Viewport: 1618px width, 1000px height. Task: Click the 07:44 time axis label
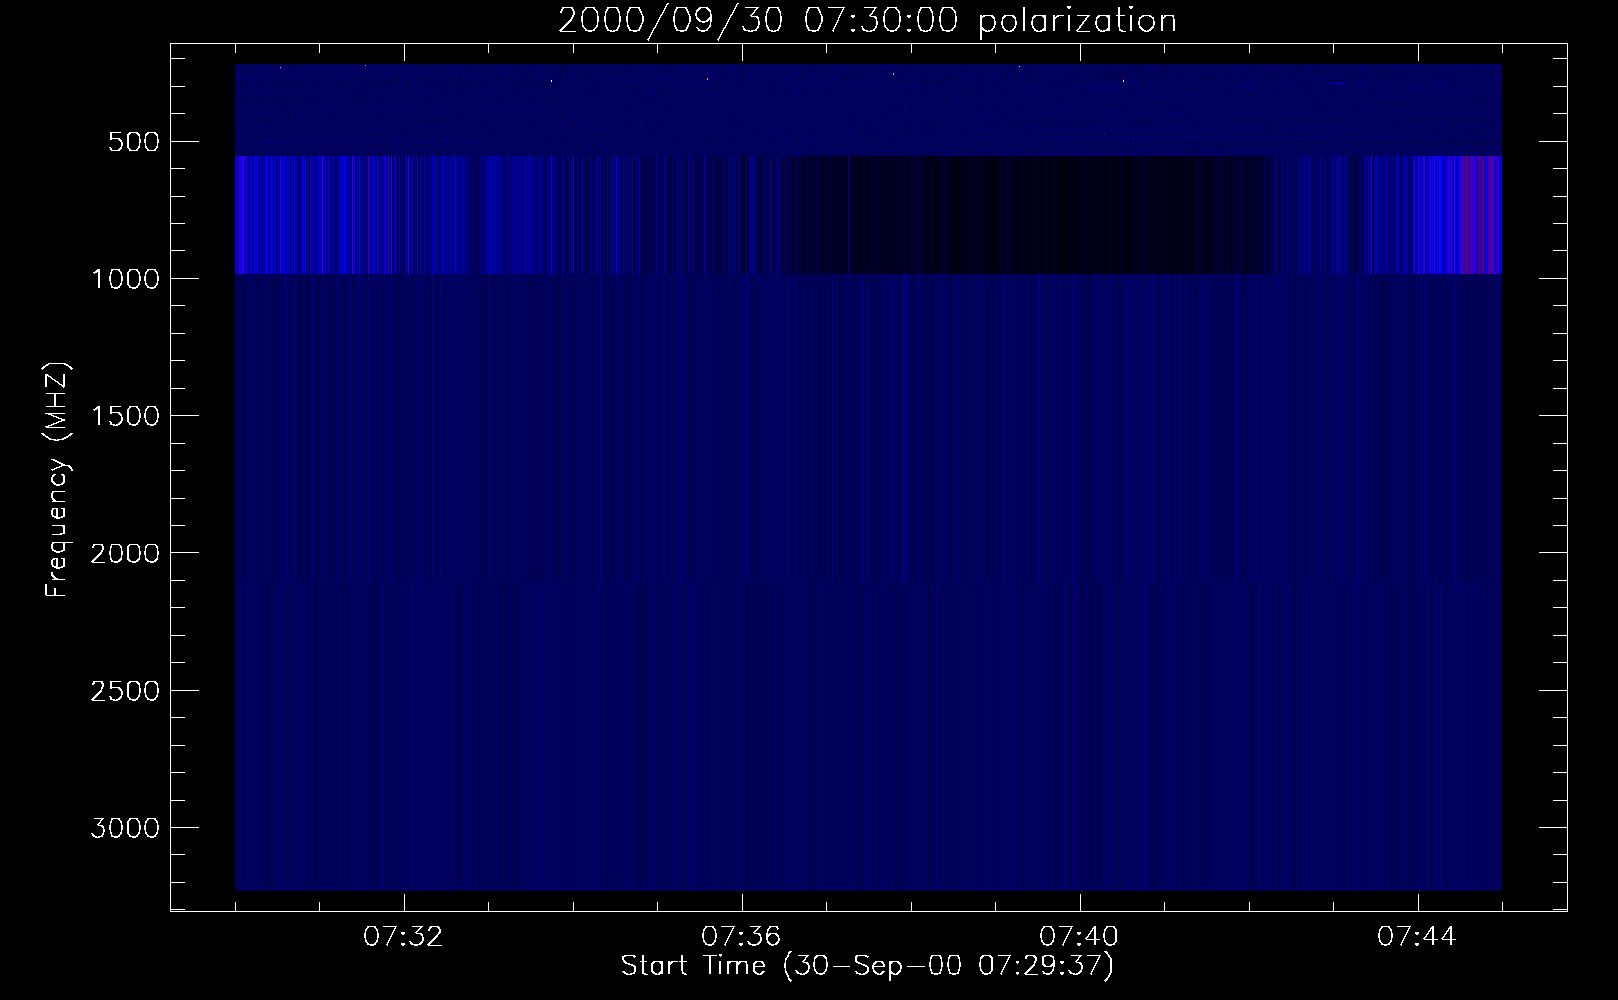click(1418, 937)
